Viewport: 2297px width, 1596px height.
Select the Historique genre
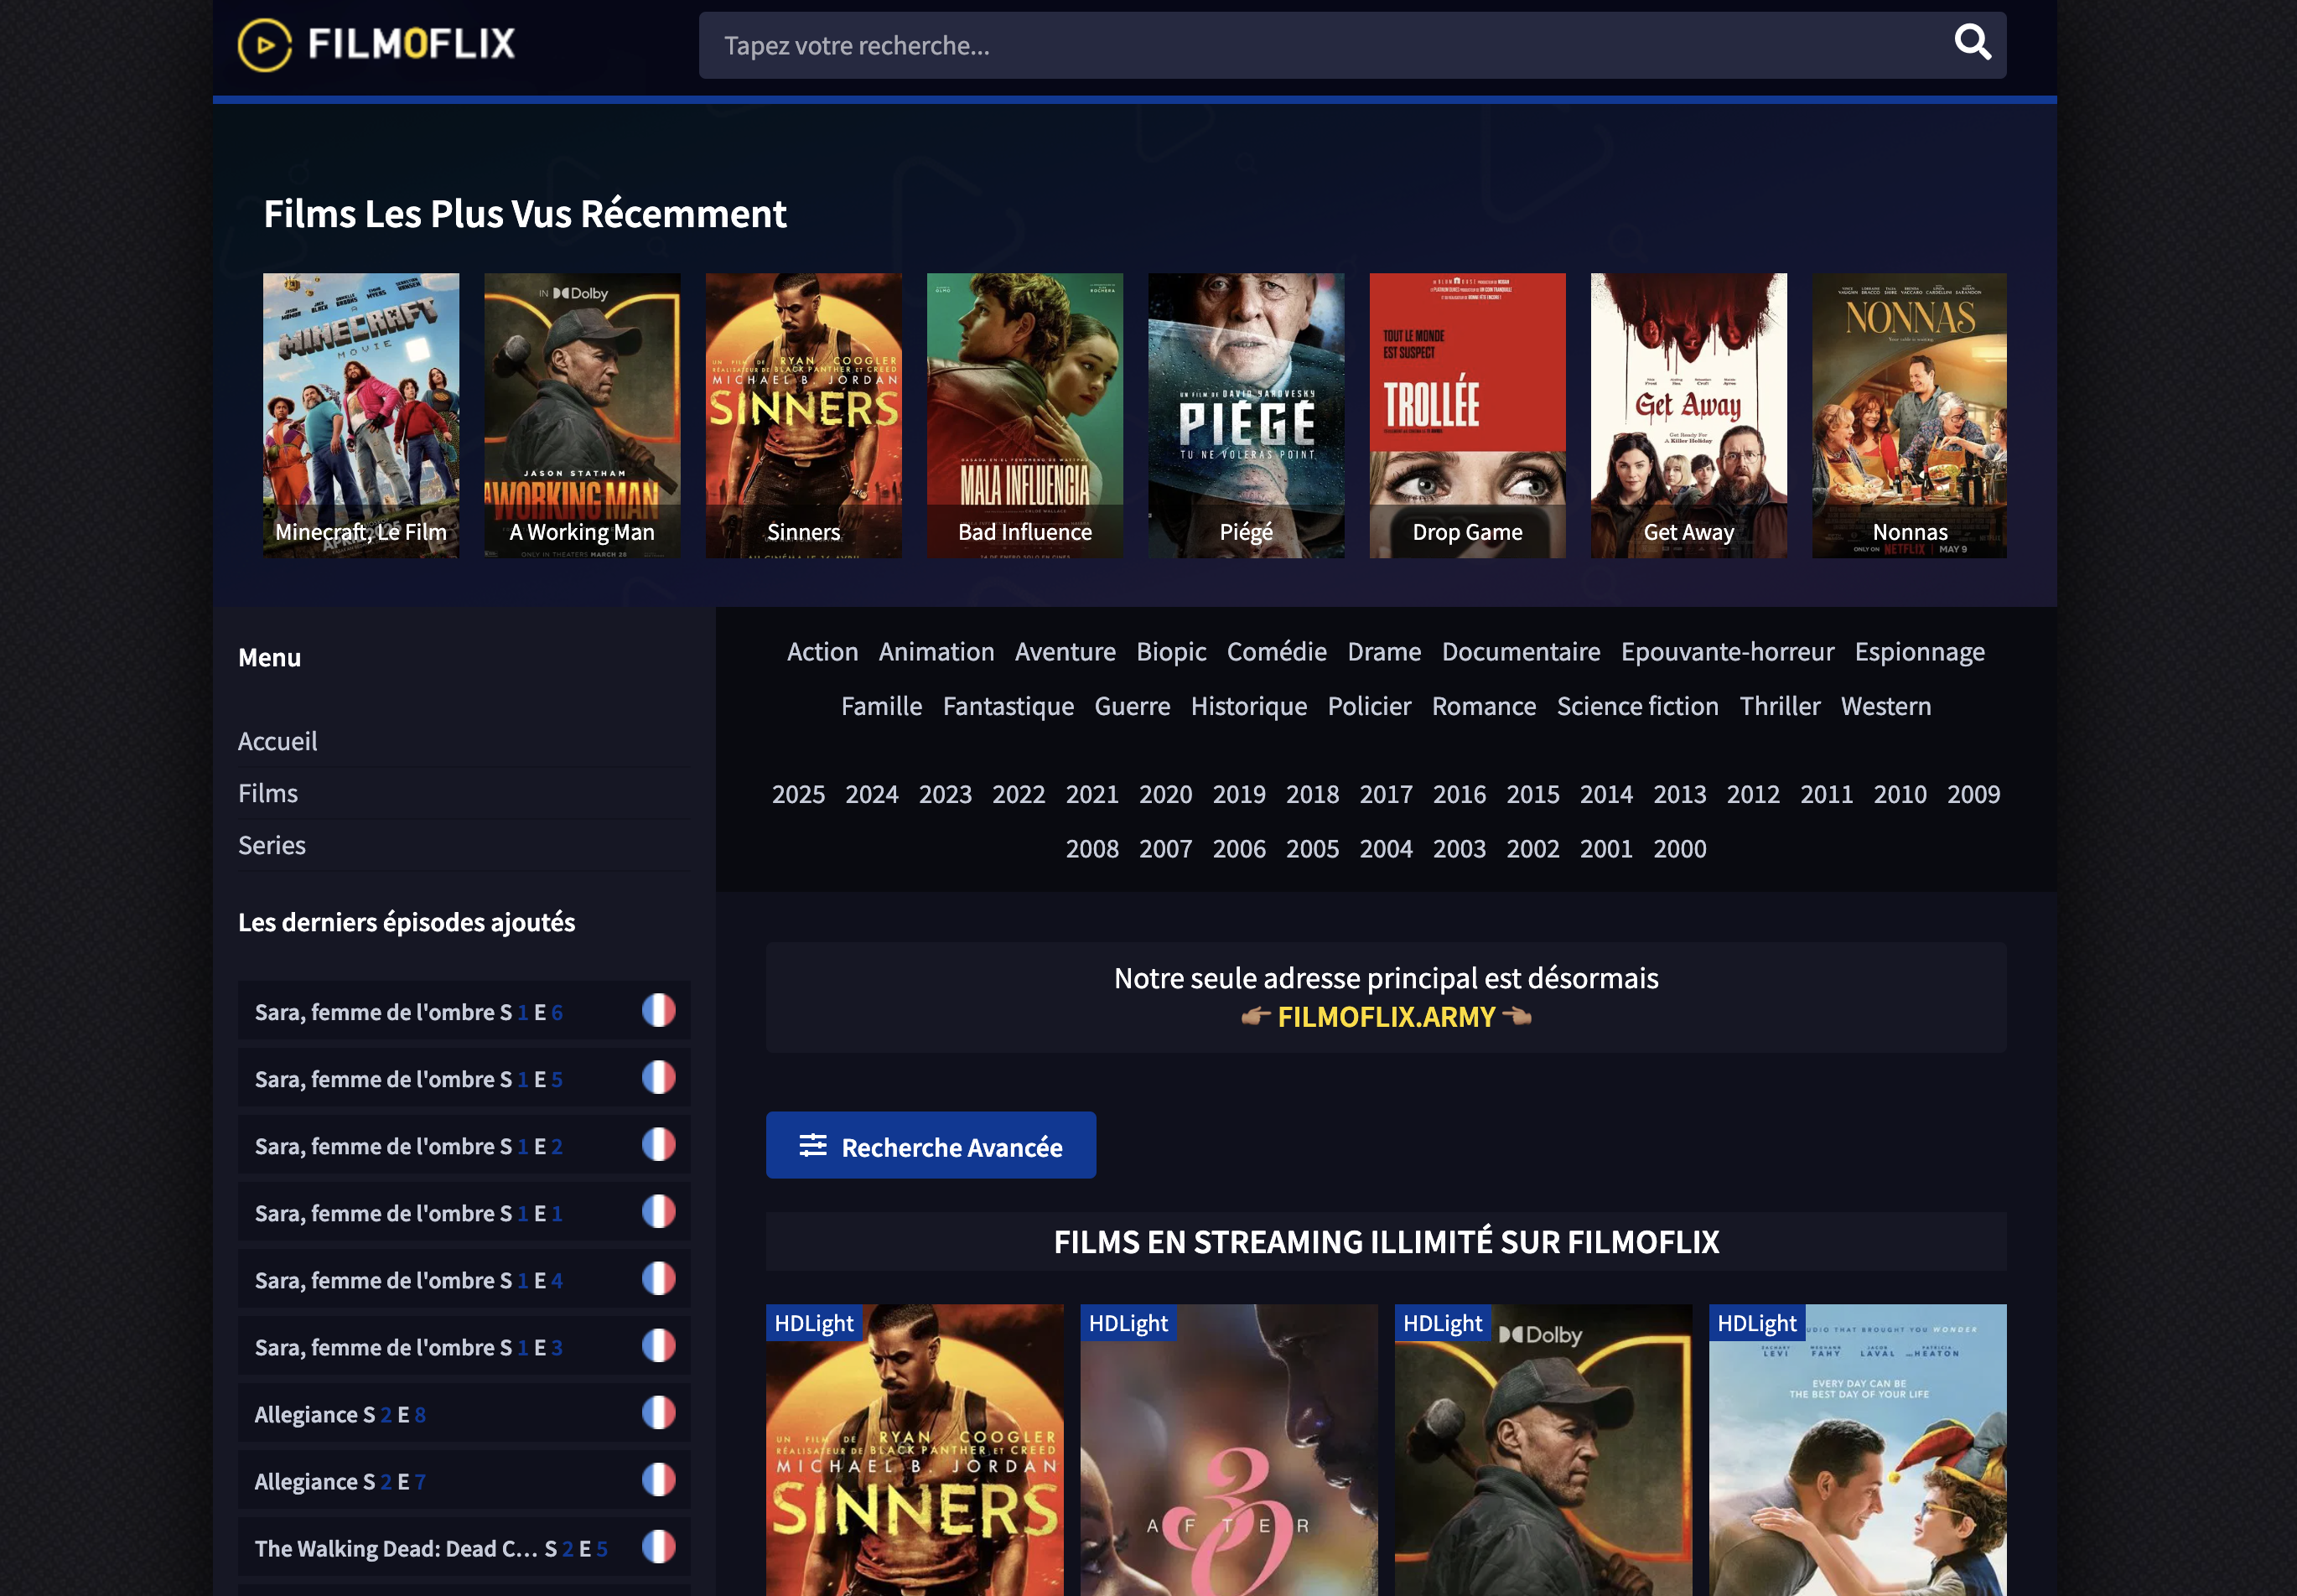click(x=1248, y=706)
